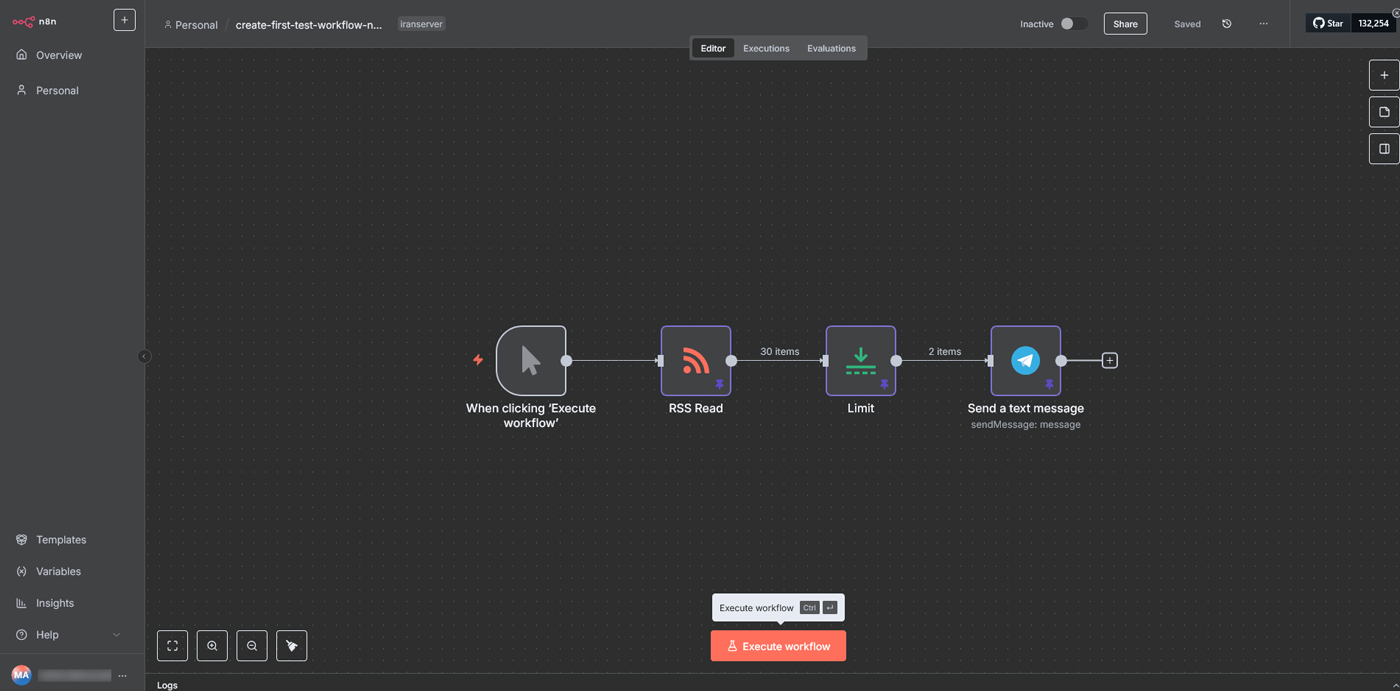Click the Limit node icon
The height and width of the screenshot is (691, 1400).
[x=860, y=360]
